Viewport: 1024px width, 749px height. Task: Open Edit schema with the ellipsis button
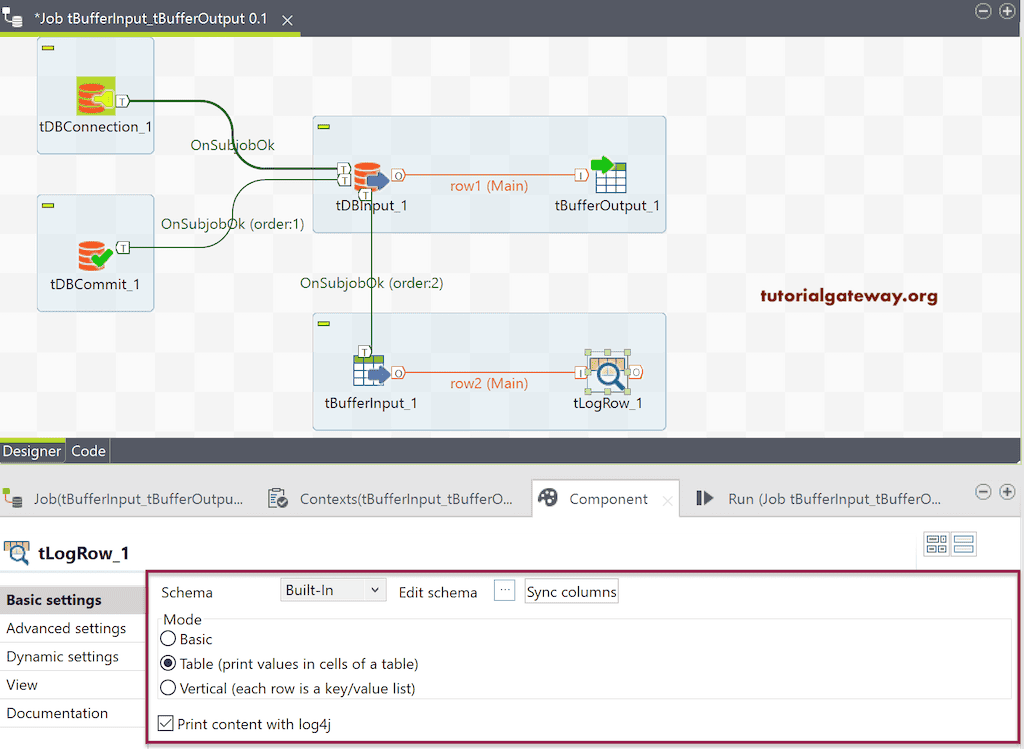(x=504, y=590)
